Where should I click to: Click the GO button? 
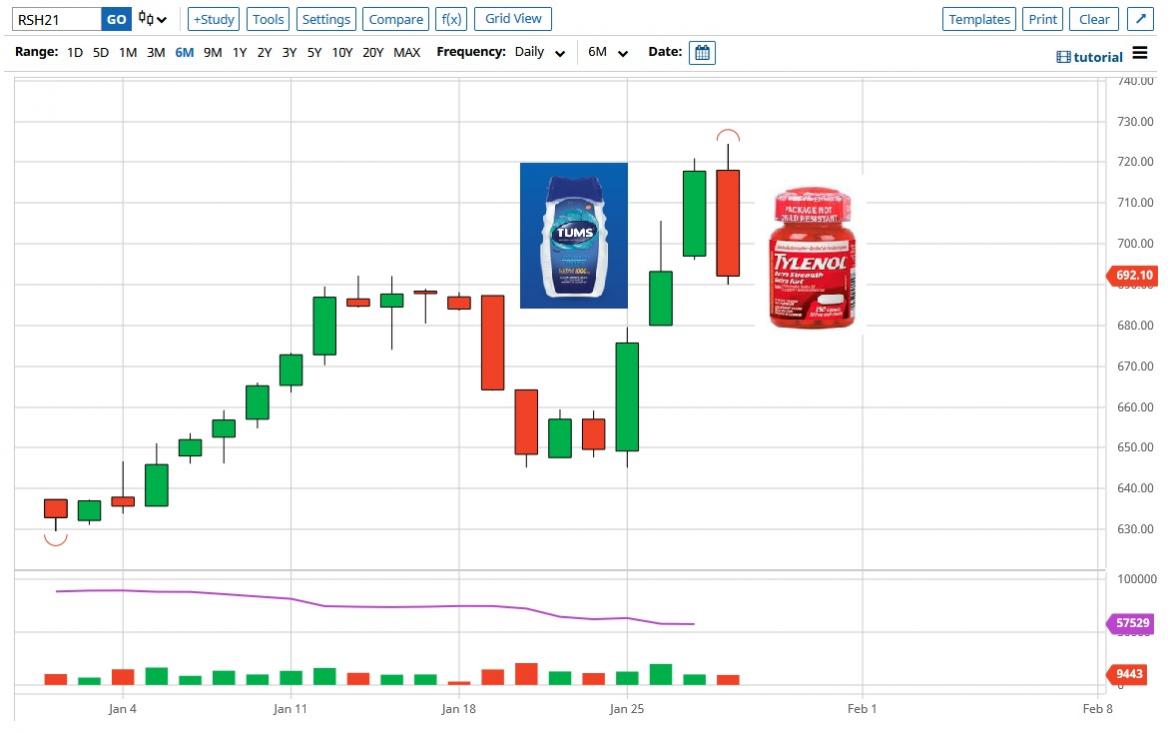[x=116, y=19]
